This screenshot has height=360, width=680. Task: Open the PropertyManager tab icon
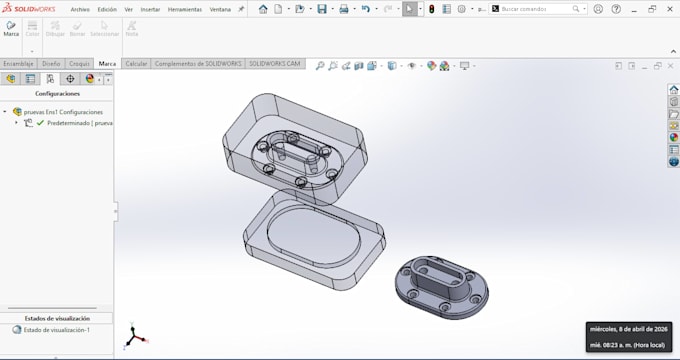click(30, 79)
